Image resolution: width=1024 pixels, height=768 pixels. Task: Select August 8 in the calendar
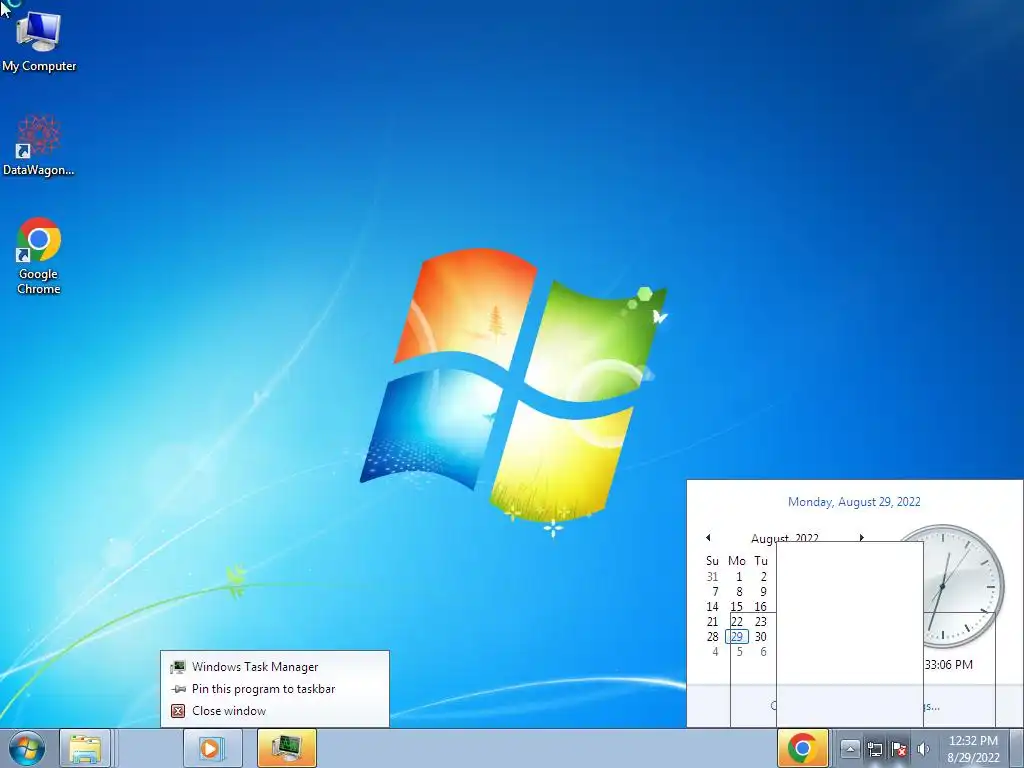(x=739, y=592)
